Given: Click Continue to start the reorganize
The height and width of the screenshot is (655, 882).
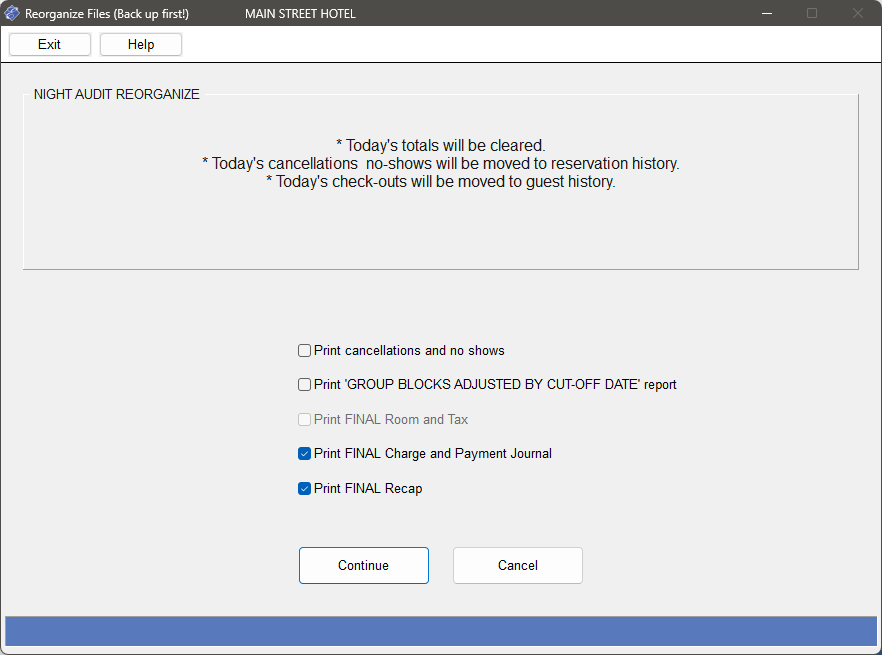Looking at the screenshot, I should click(x=363, y=566).
